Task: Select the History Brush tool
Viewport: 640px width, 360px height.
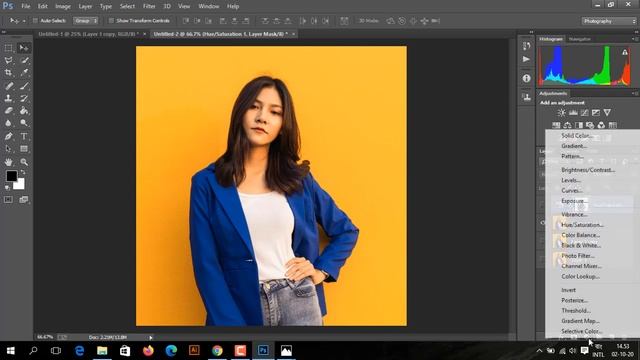Action: (24, 98)
